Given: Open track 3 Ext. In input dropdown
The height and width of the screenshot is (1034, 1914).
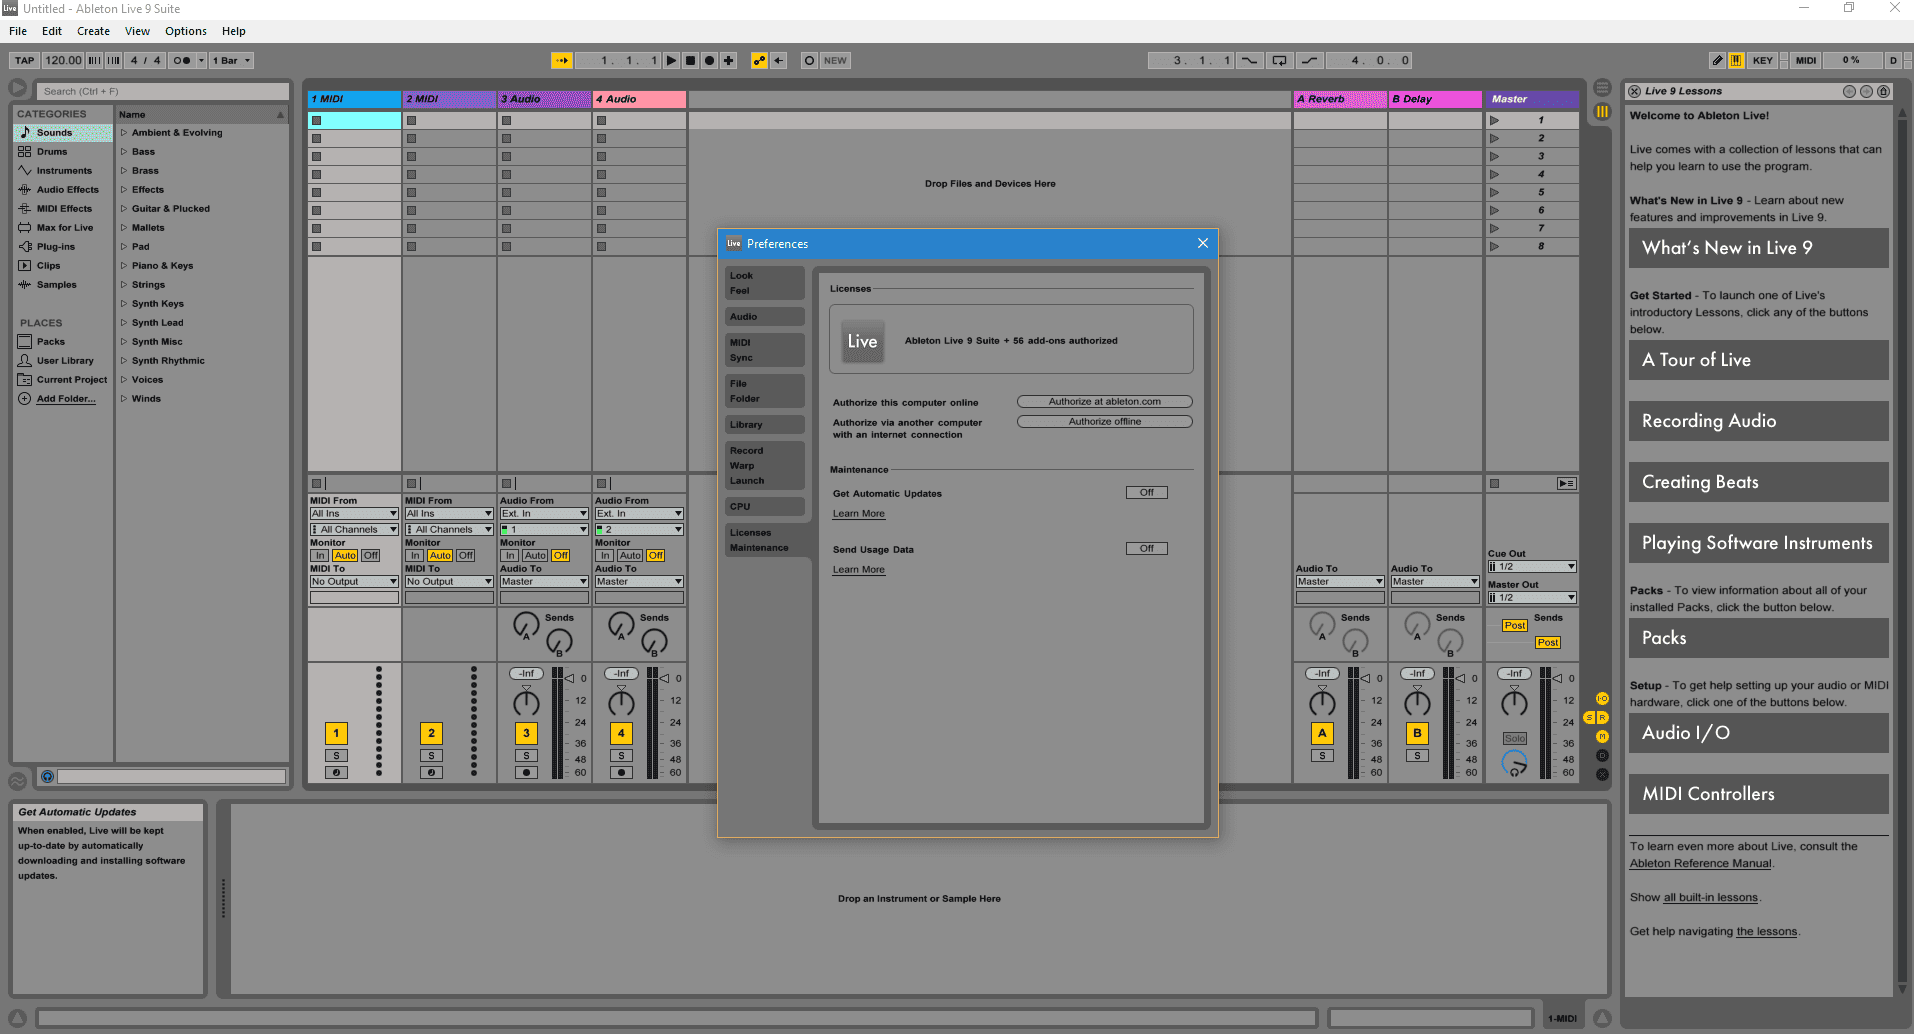Looking at the screenshot, I should point(544,514).
